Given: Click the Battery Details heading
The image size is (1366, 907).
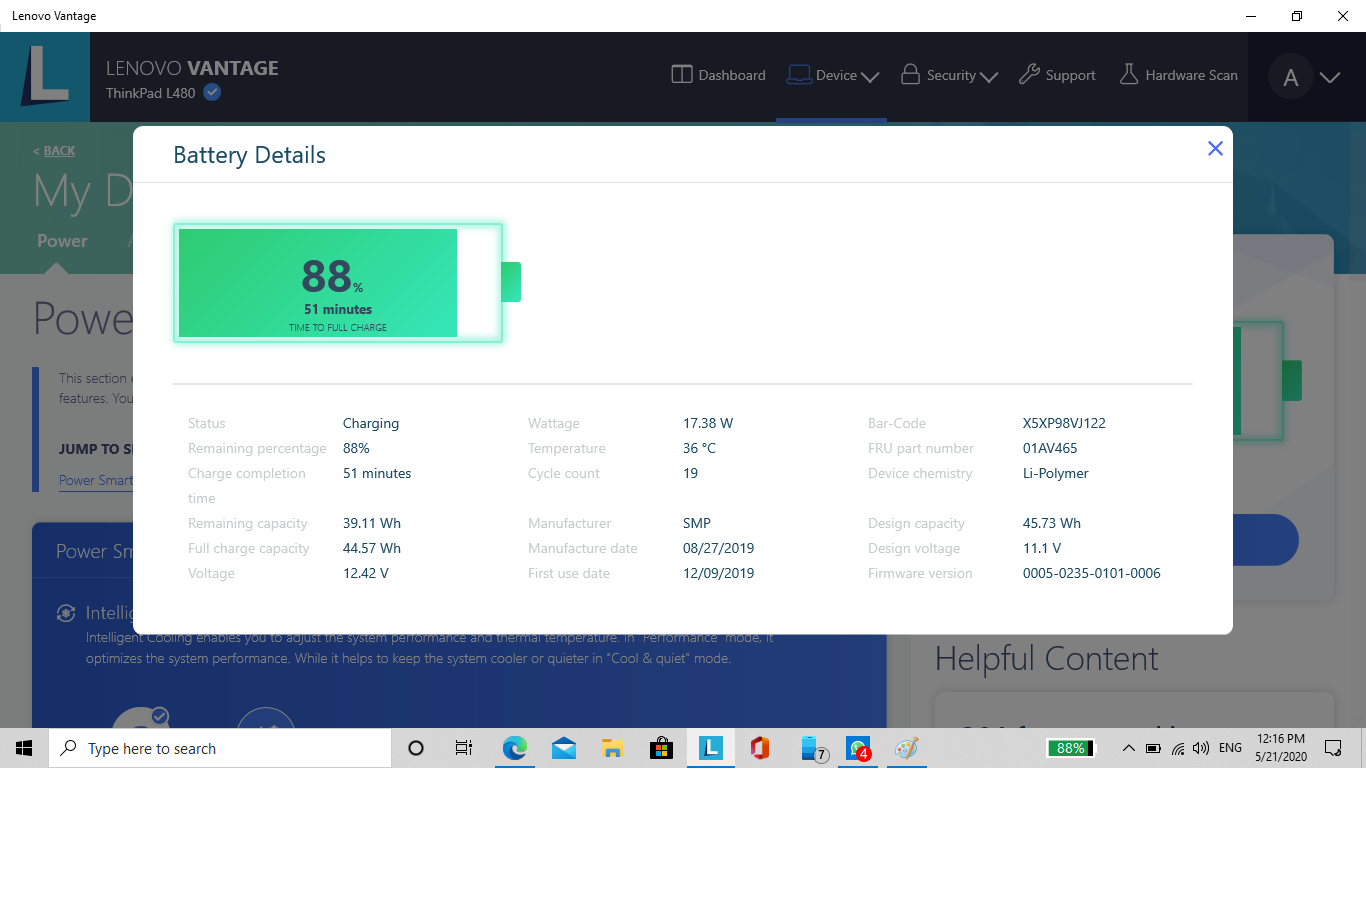Looking at the screenshot, I should [x=250, y=155].
